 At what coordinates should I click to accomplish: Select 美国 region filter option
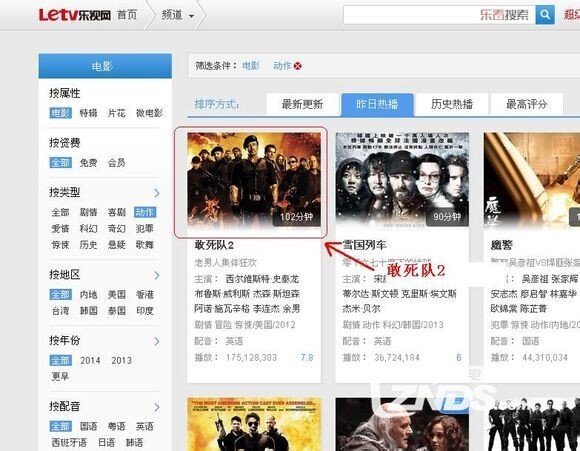117,295
